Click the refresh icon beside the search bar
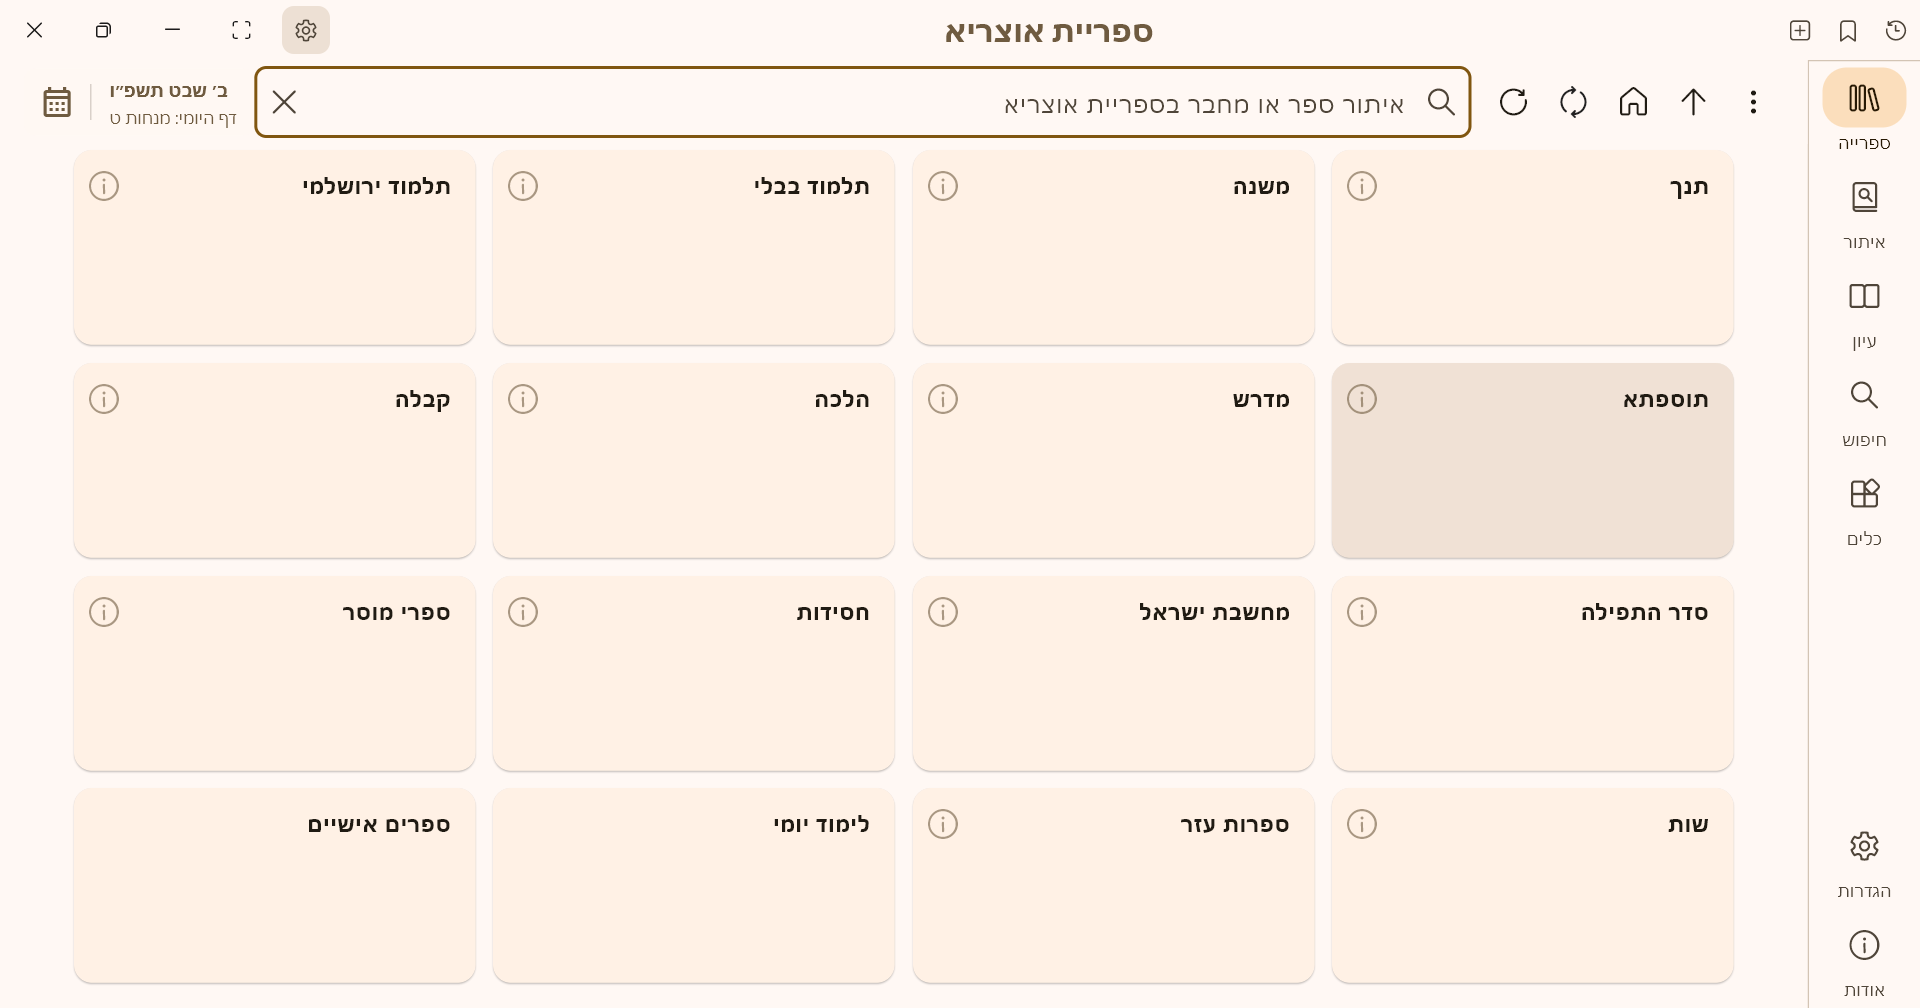1920x1008 pixels. point(1513,102)
